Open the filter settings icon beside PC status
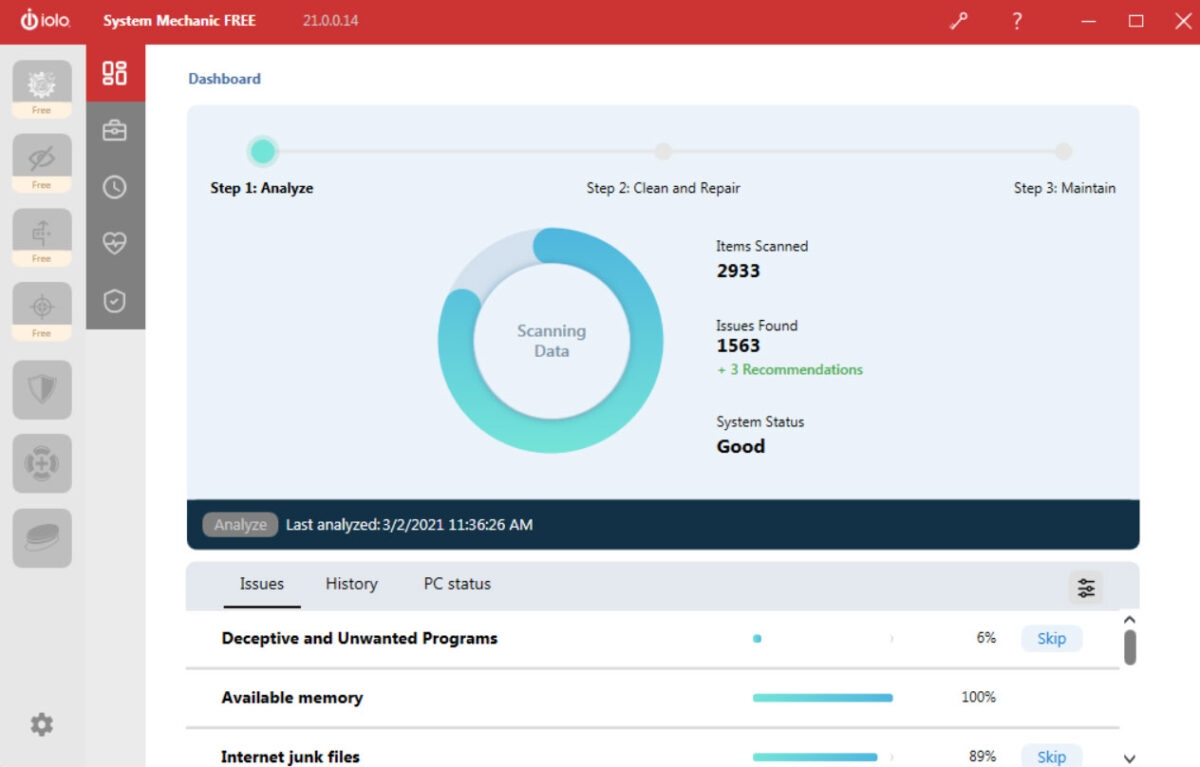 tap(1086, 589)
